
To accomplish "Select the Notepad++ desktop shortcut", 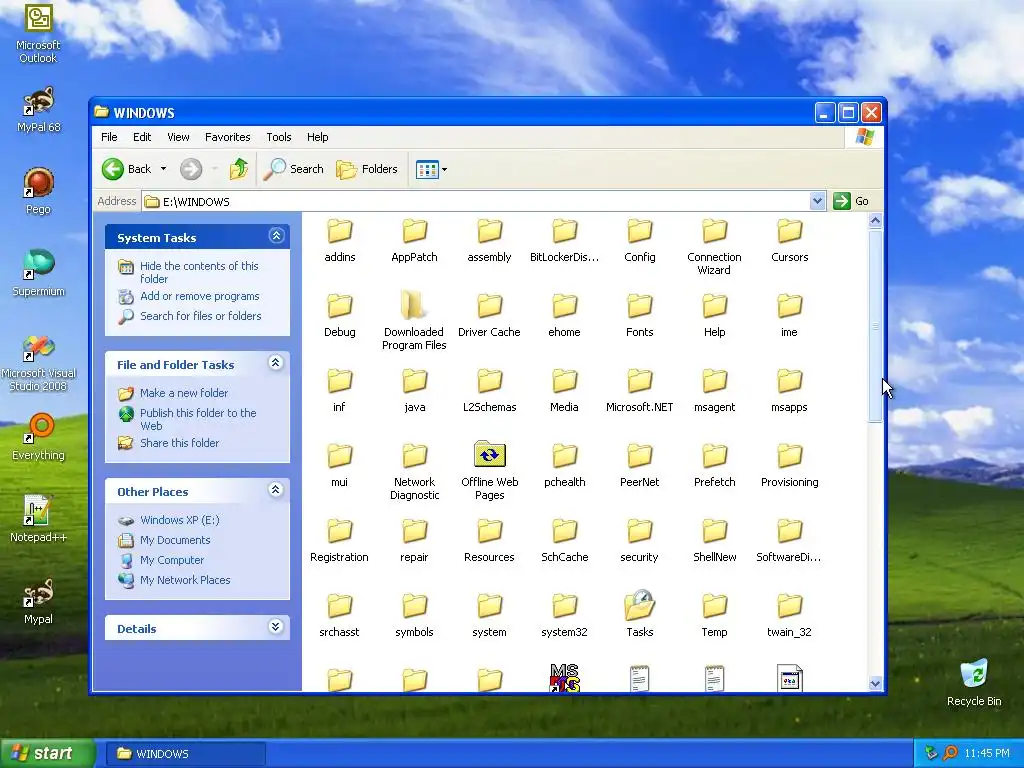I will click(38, 519).
